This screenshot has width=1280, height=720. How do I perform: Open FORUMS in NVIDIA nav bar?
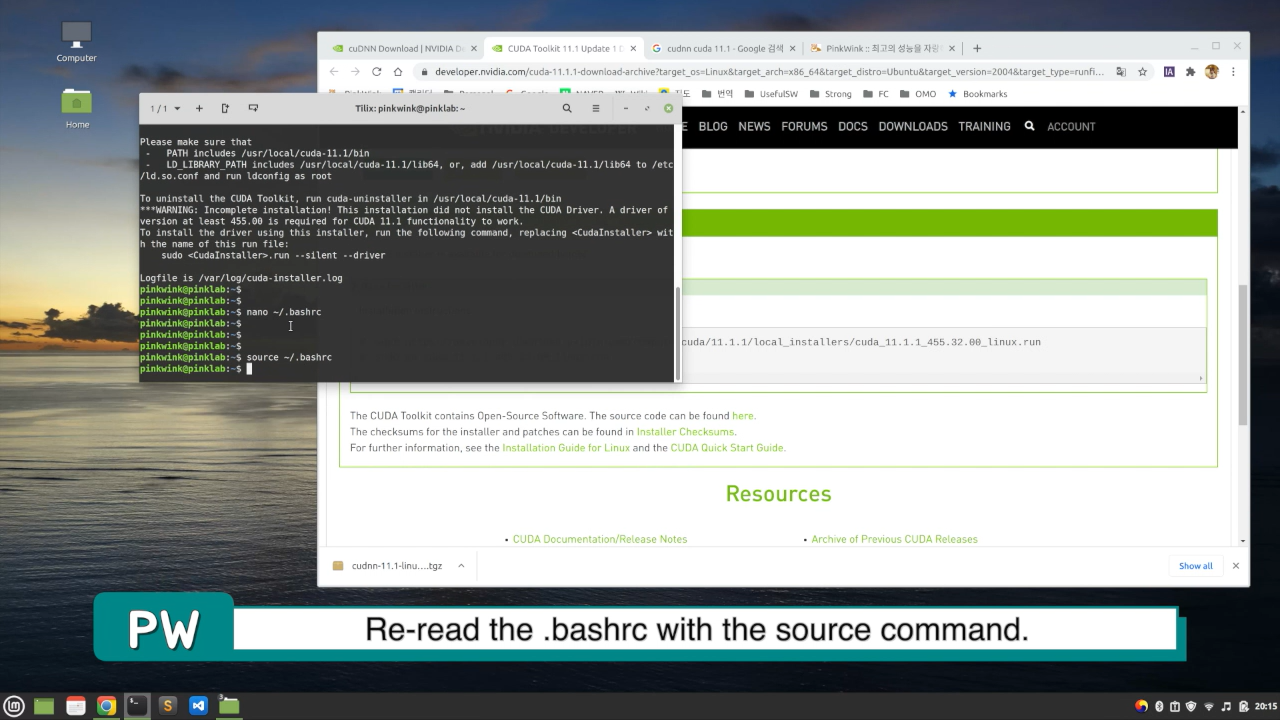[x=804, y=126]
